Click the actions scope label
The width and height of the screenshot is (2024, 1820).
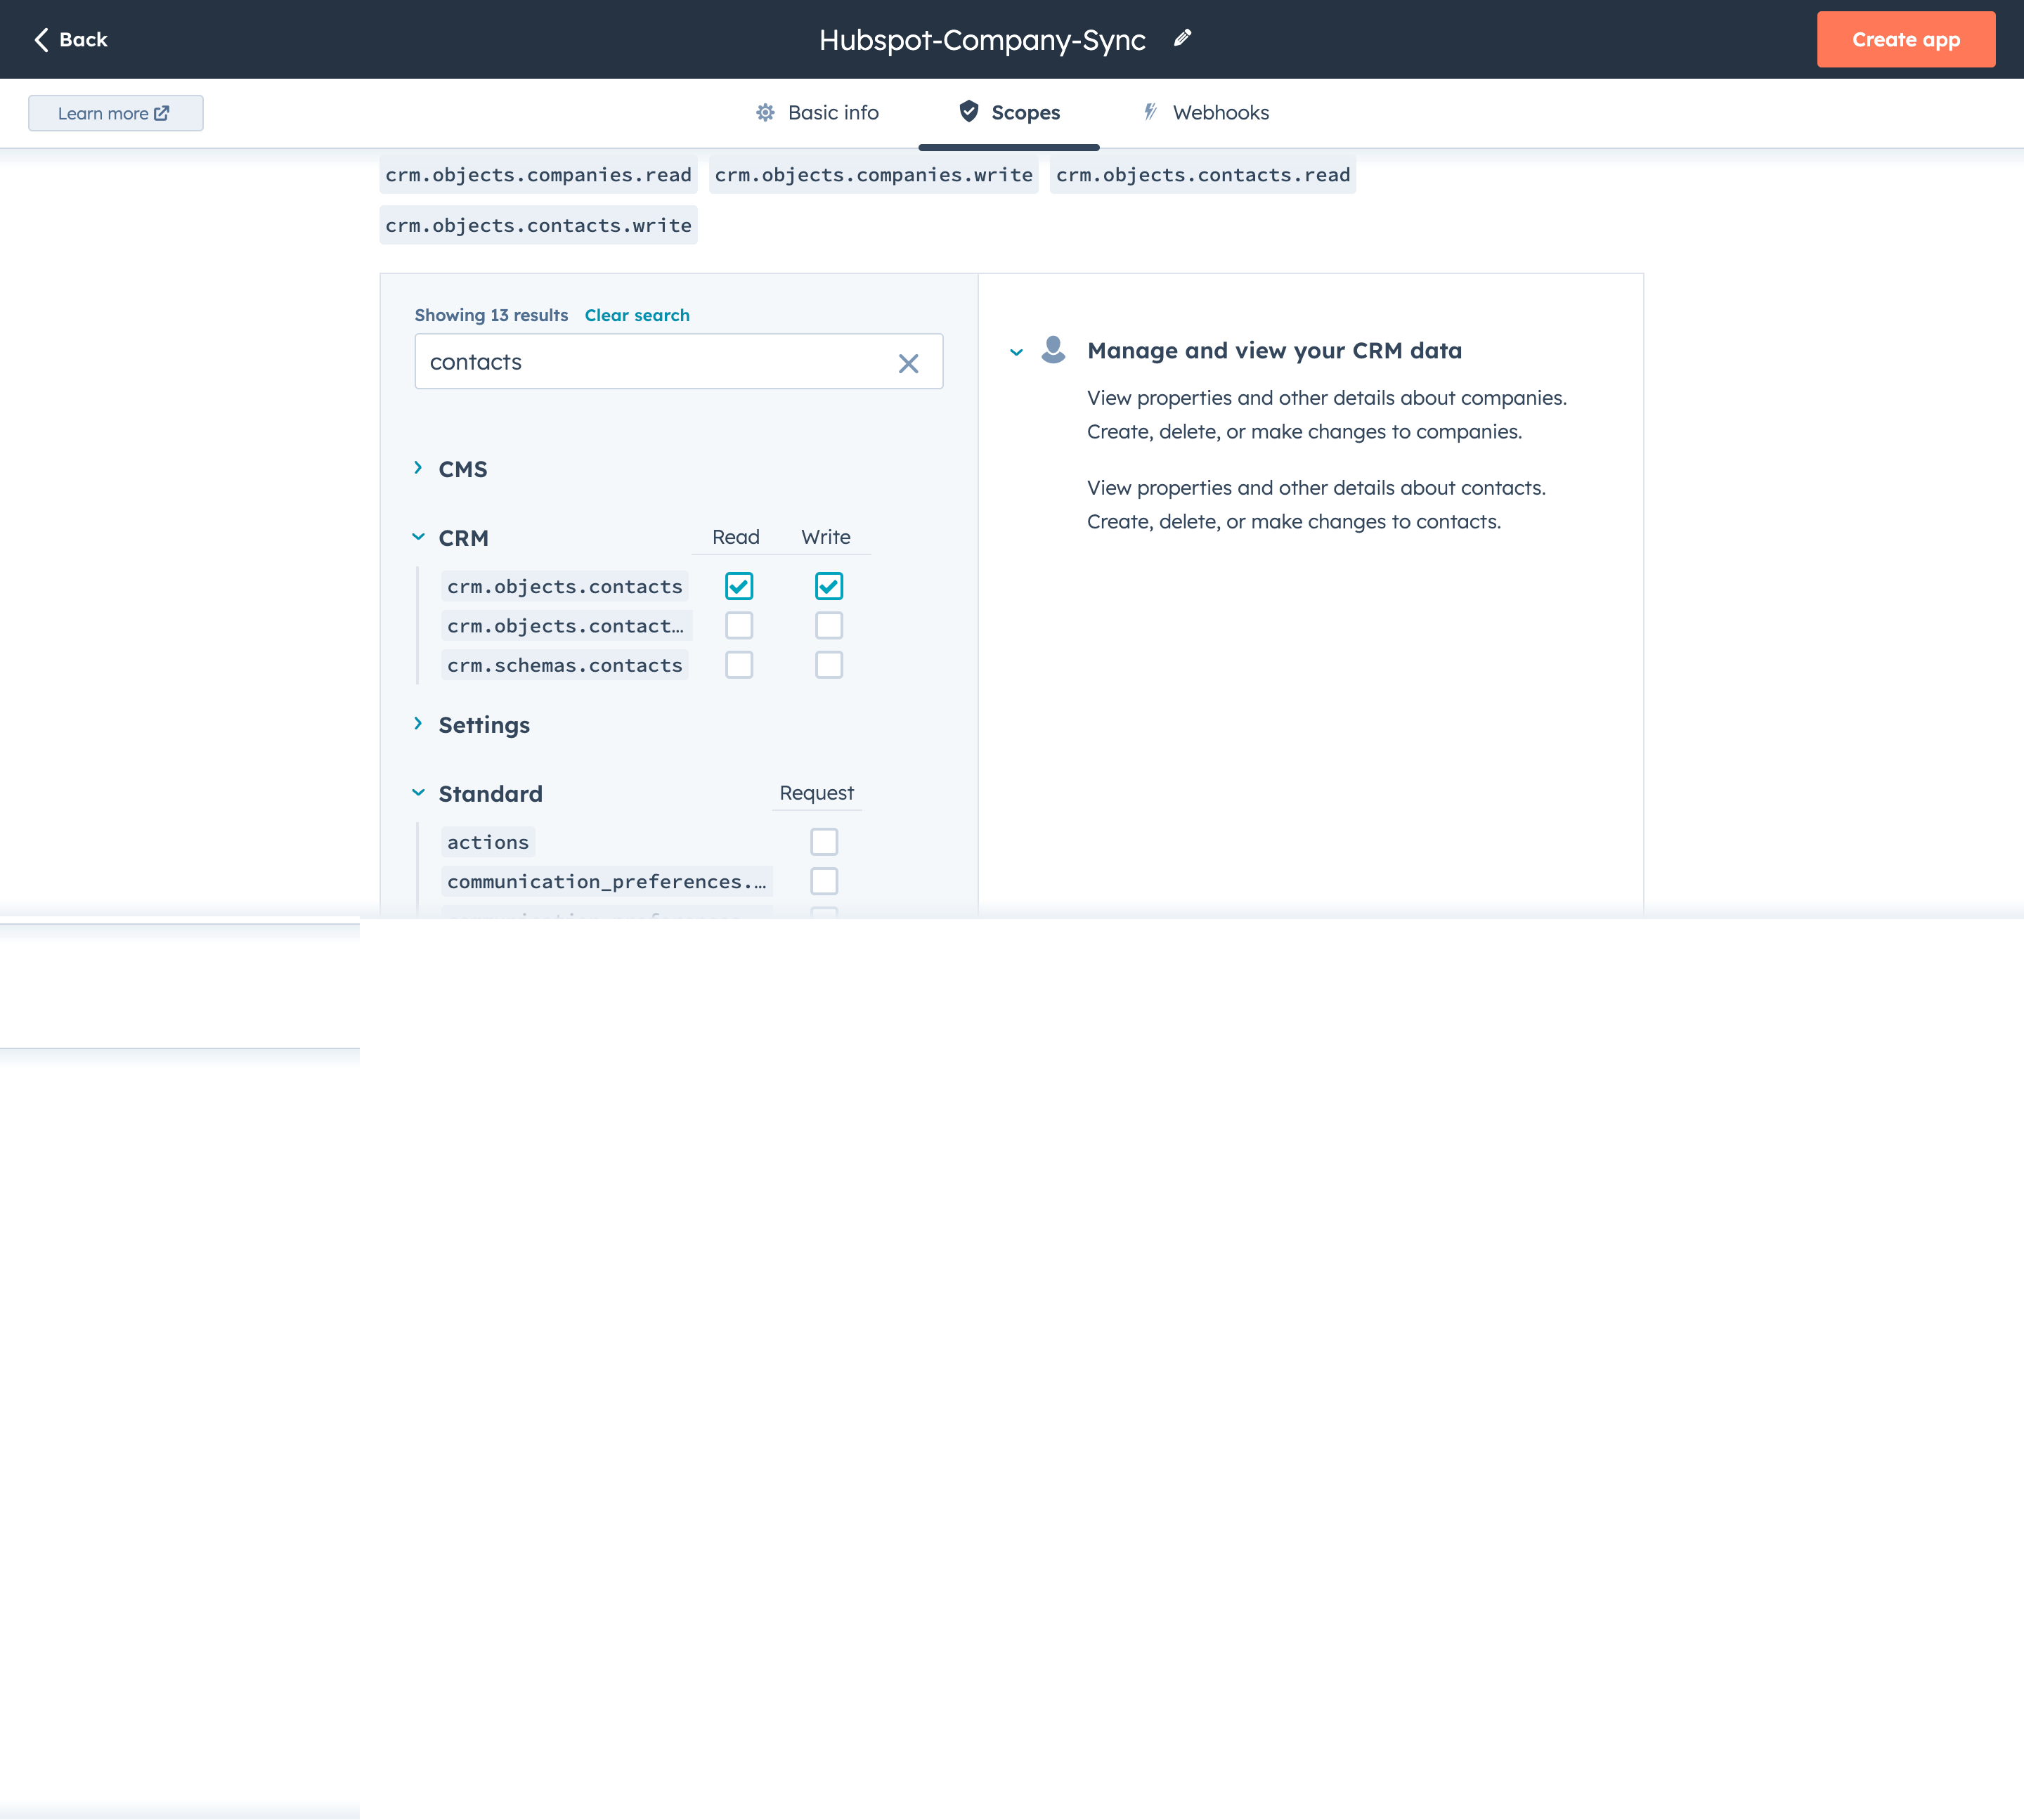click(488, 842)
